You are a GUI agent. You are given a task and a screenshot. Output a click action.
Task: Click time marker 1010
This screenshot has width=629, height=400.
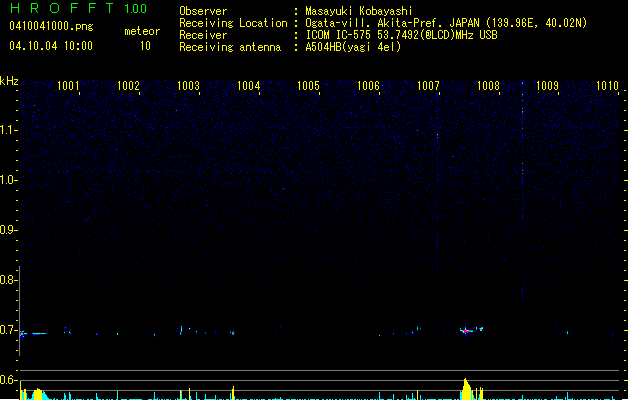(x=607, y=86)
